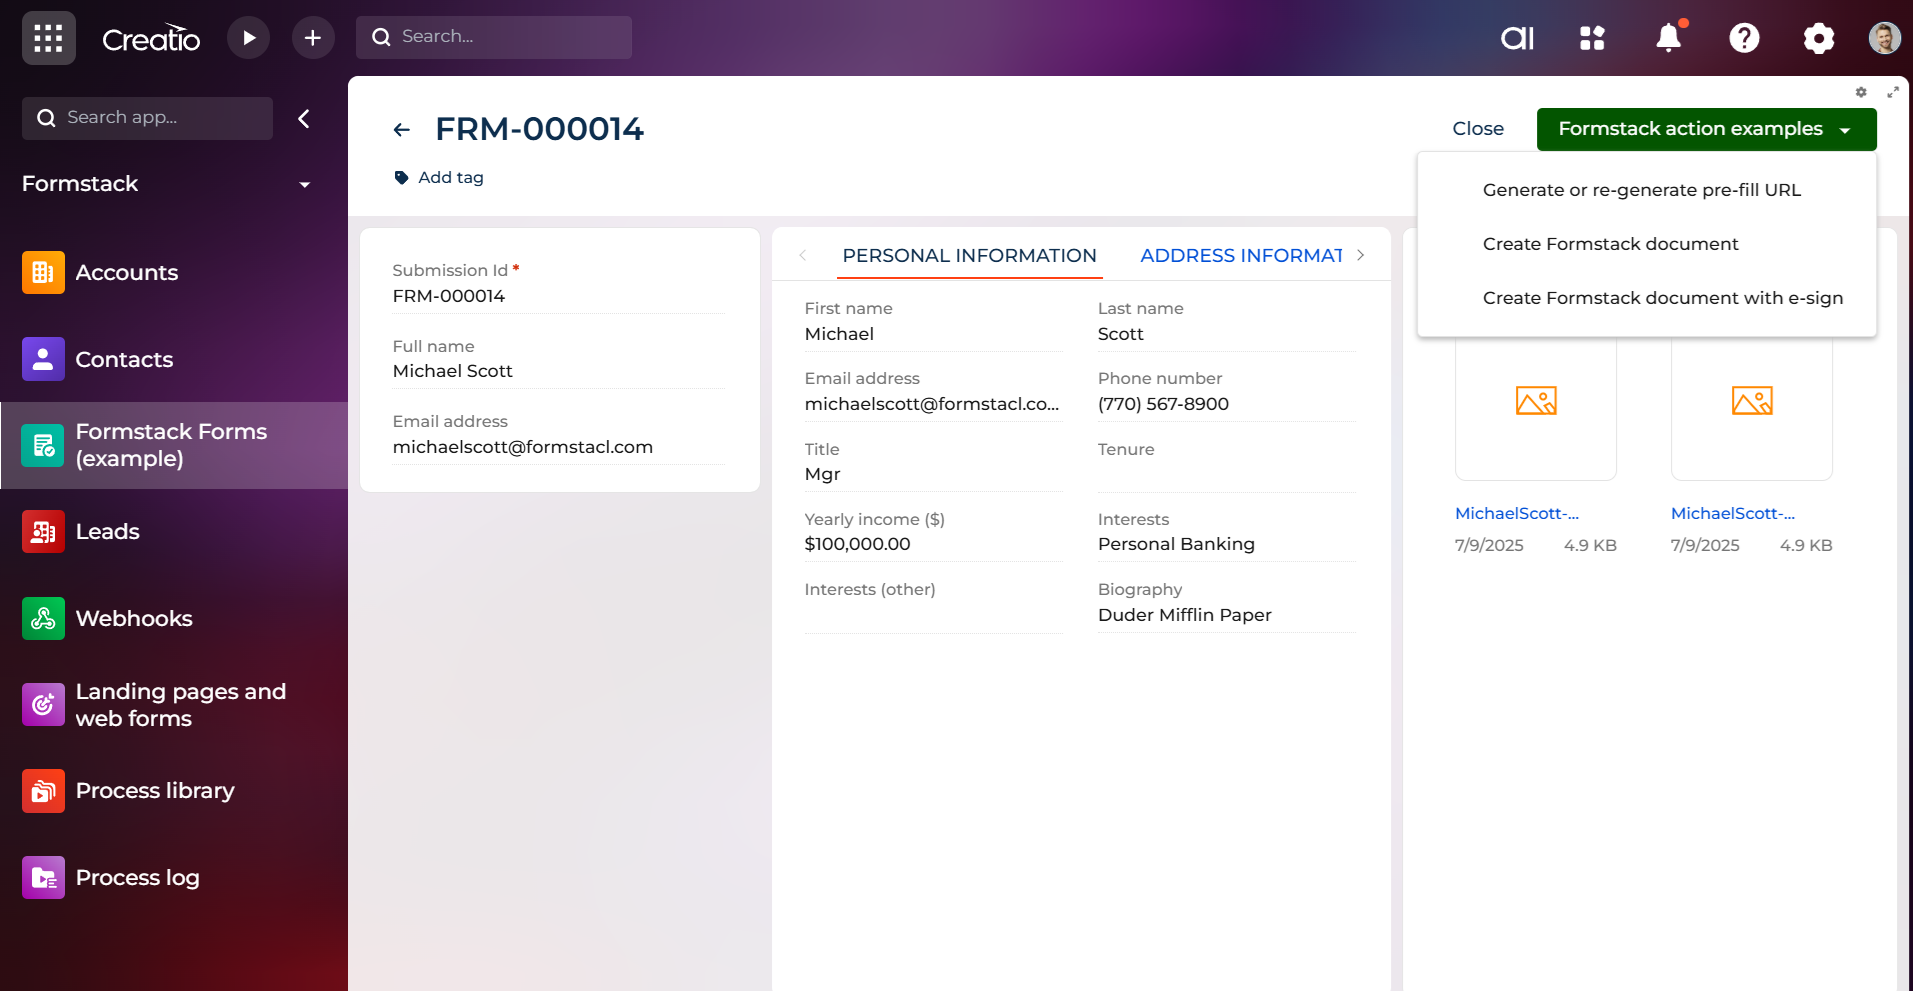The height and width of the screenshot is (991, 1913).
Task: Click the Formstack Forms section icon
Action: [43, 446]
